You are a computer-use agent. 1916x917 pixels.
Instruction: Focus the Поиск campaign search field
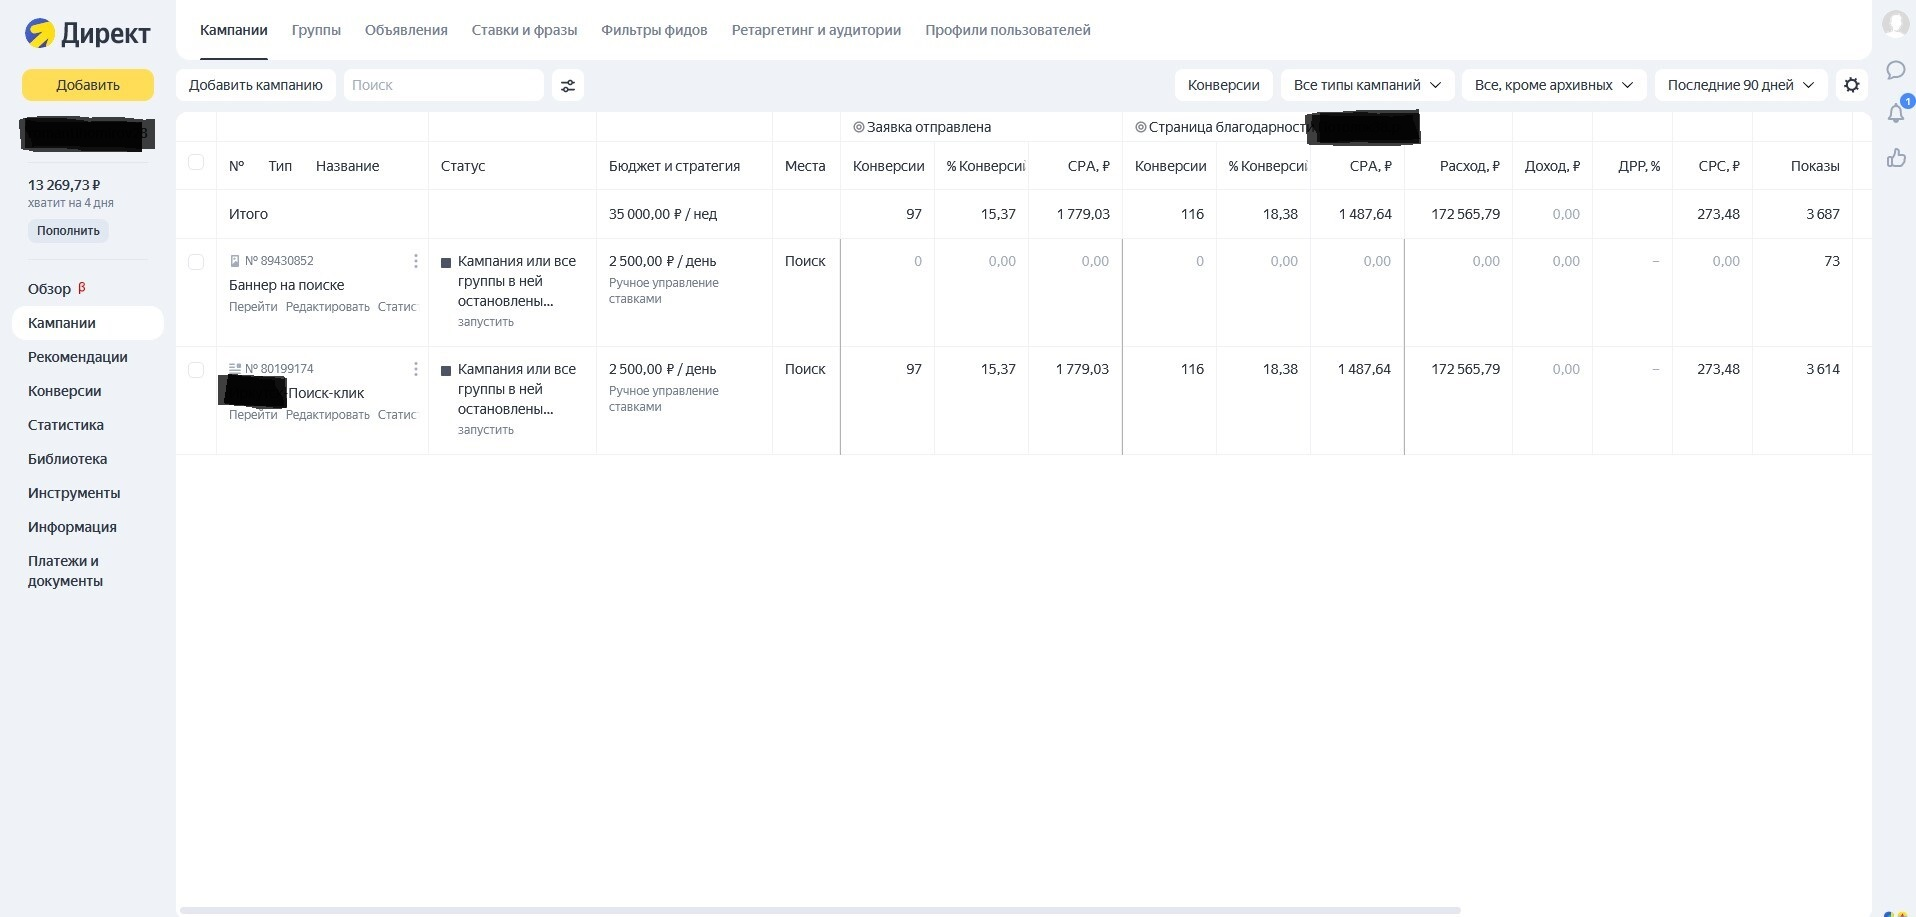pos(443,86)
